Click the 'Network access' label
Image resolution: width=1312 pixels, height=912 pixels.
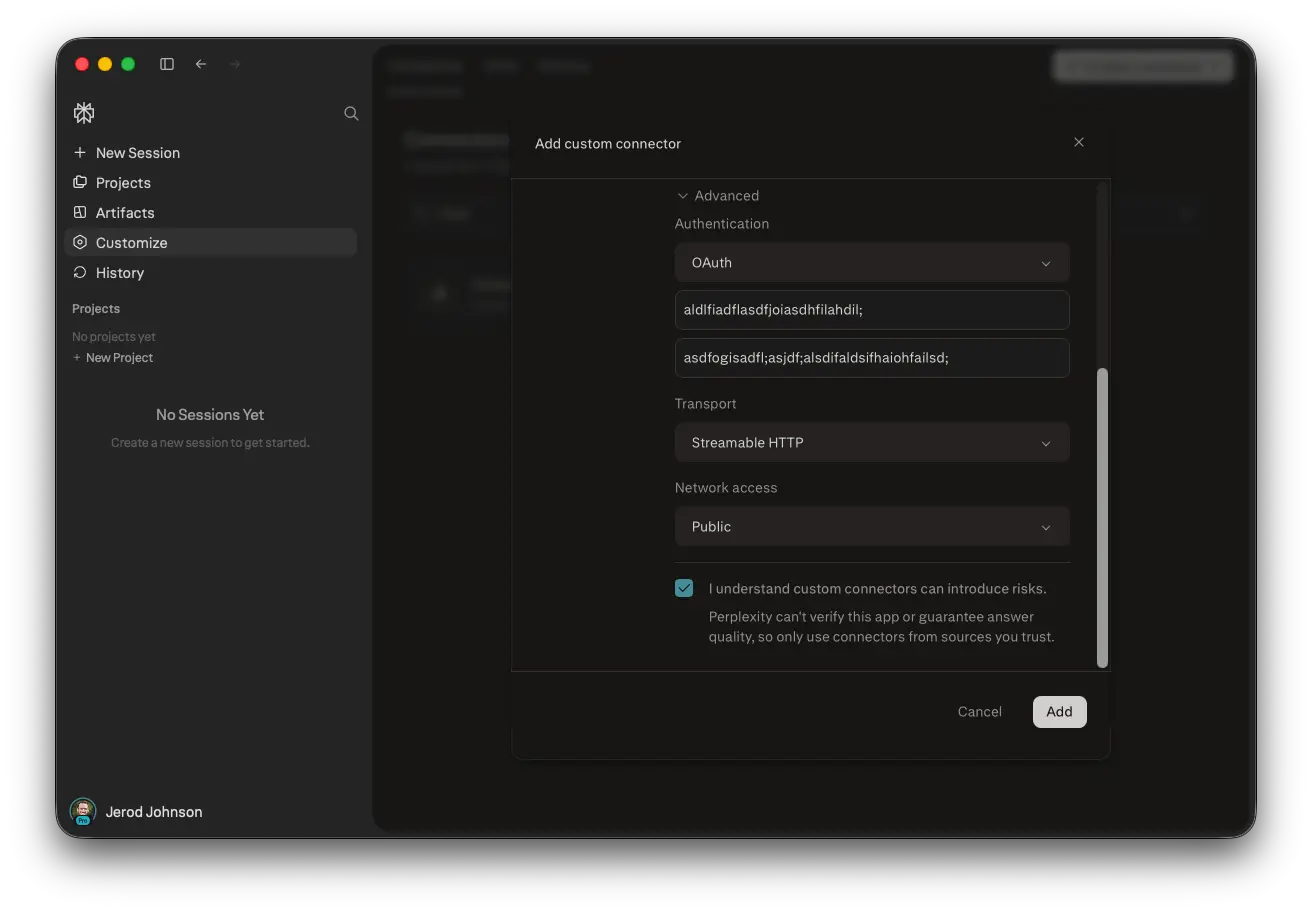click(726, 488)
